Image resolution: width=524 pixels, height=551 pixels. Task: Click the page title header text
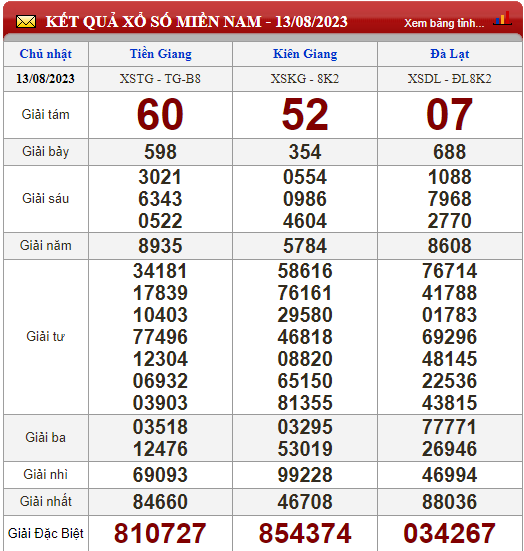(197, 22)
